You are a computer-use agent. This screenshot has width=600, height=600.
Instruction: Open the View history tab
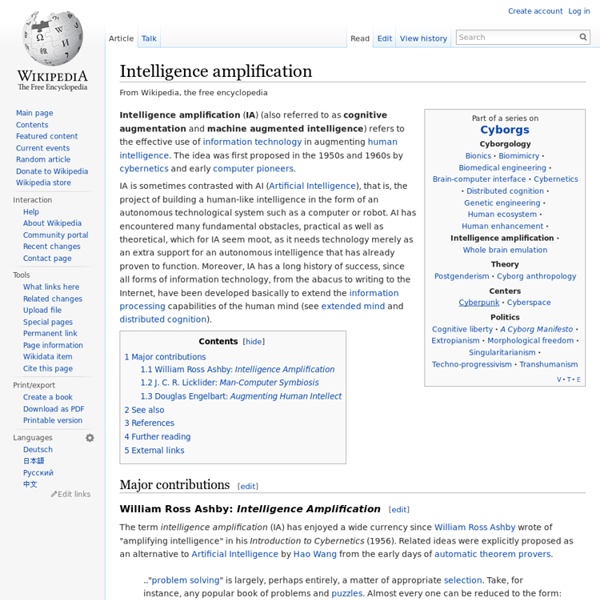tap(423, 38)
